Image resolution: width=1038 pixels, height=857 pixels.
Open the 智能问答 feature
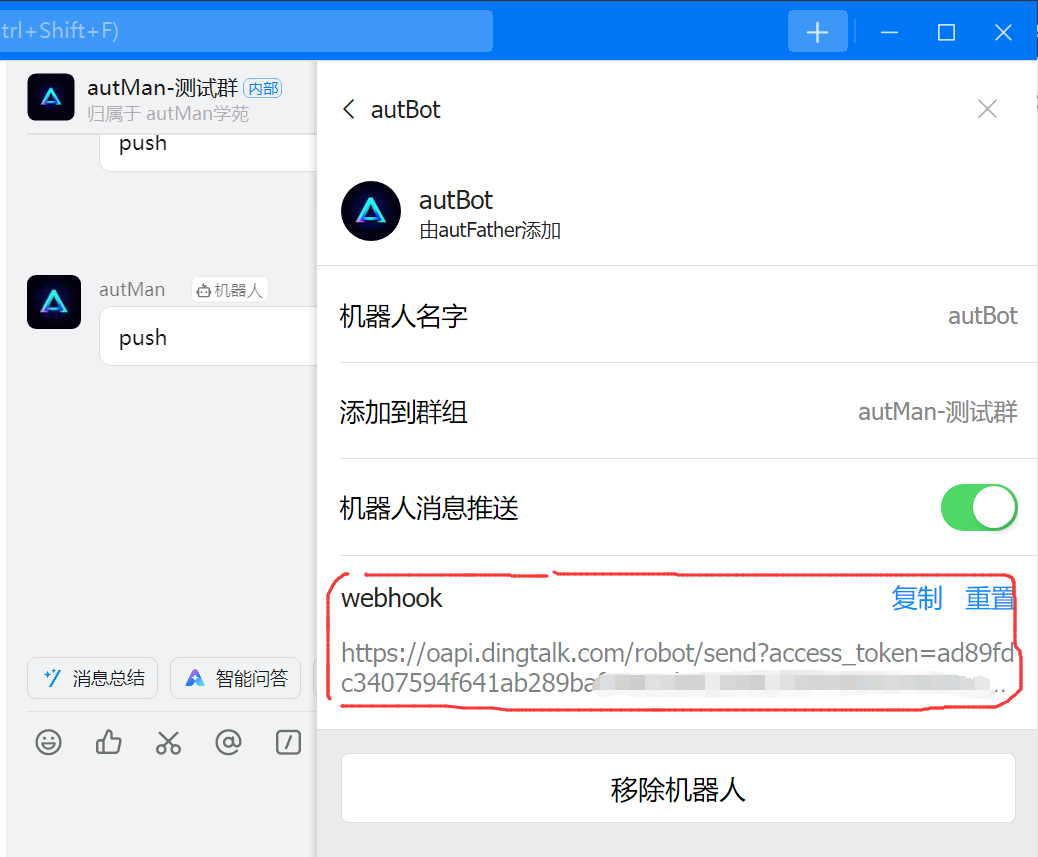point(236,678)
